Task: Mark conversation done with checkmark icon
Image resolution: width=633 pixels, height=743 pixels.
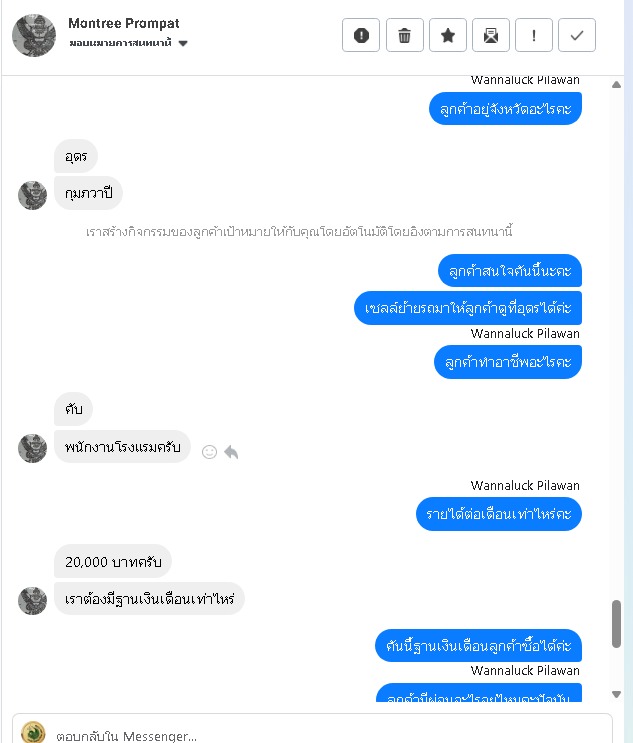Action: [x=577, y=35]
